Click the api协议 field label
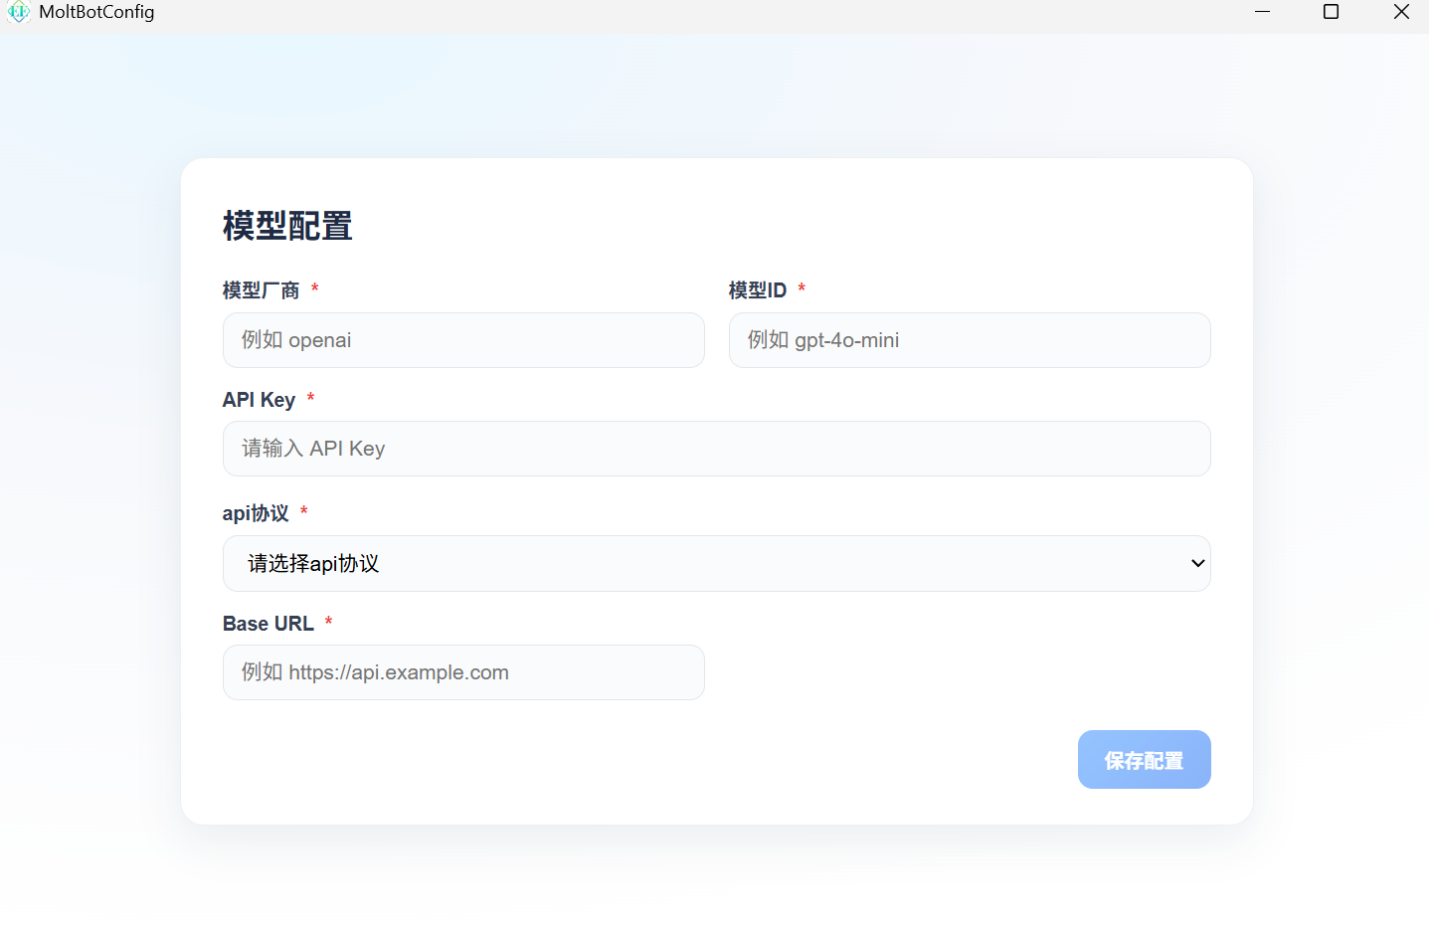Screen dimensions: 1429x938 tap(256, 513)
